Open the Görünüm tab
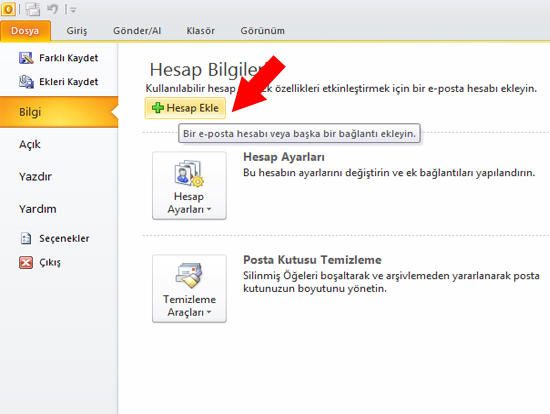This screenshot has height=414, width=550. point(262,31)
